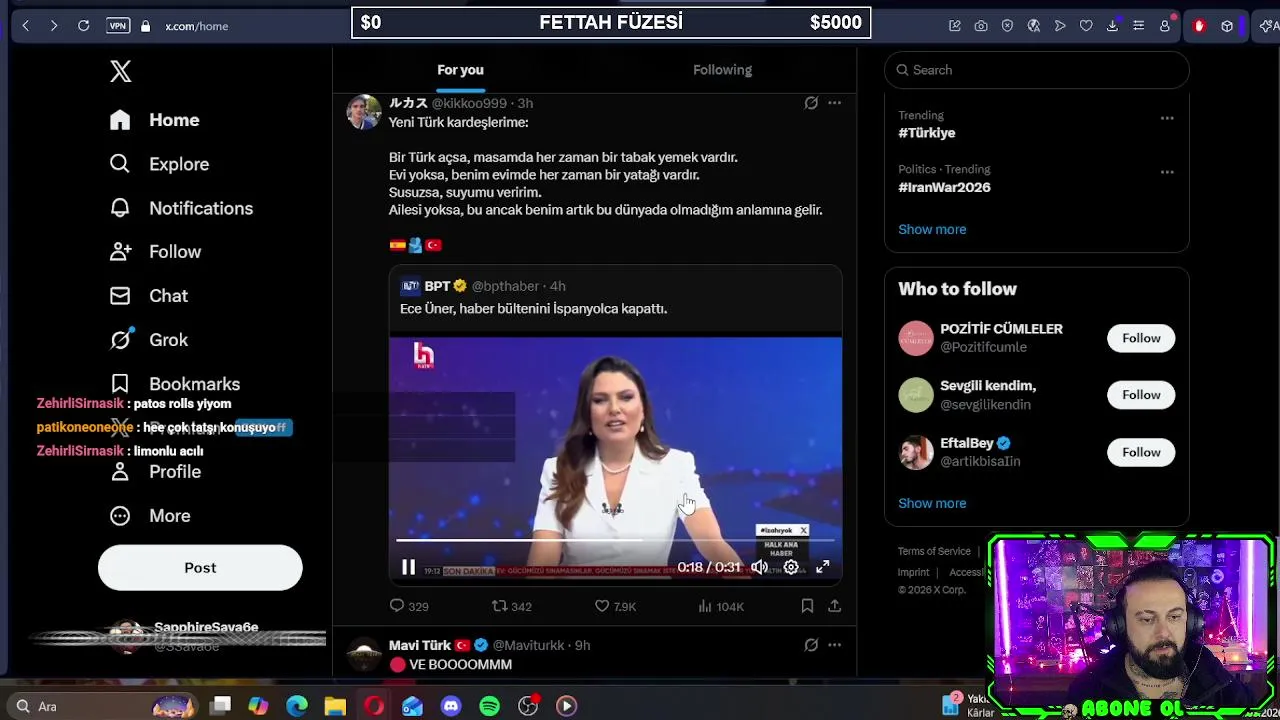Click Show more under trends
The height and width of the screenshot is (720, 1280).
tap(932, 229)
